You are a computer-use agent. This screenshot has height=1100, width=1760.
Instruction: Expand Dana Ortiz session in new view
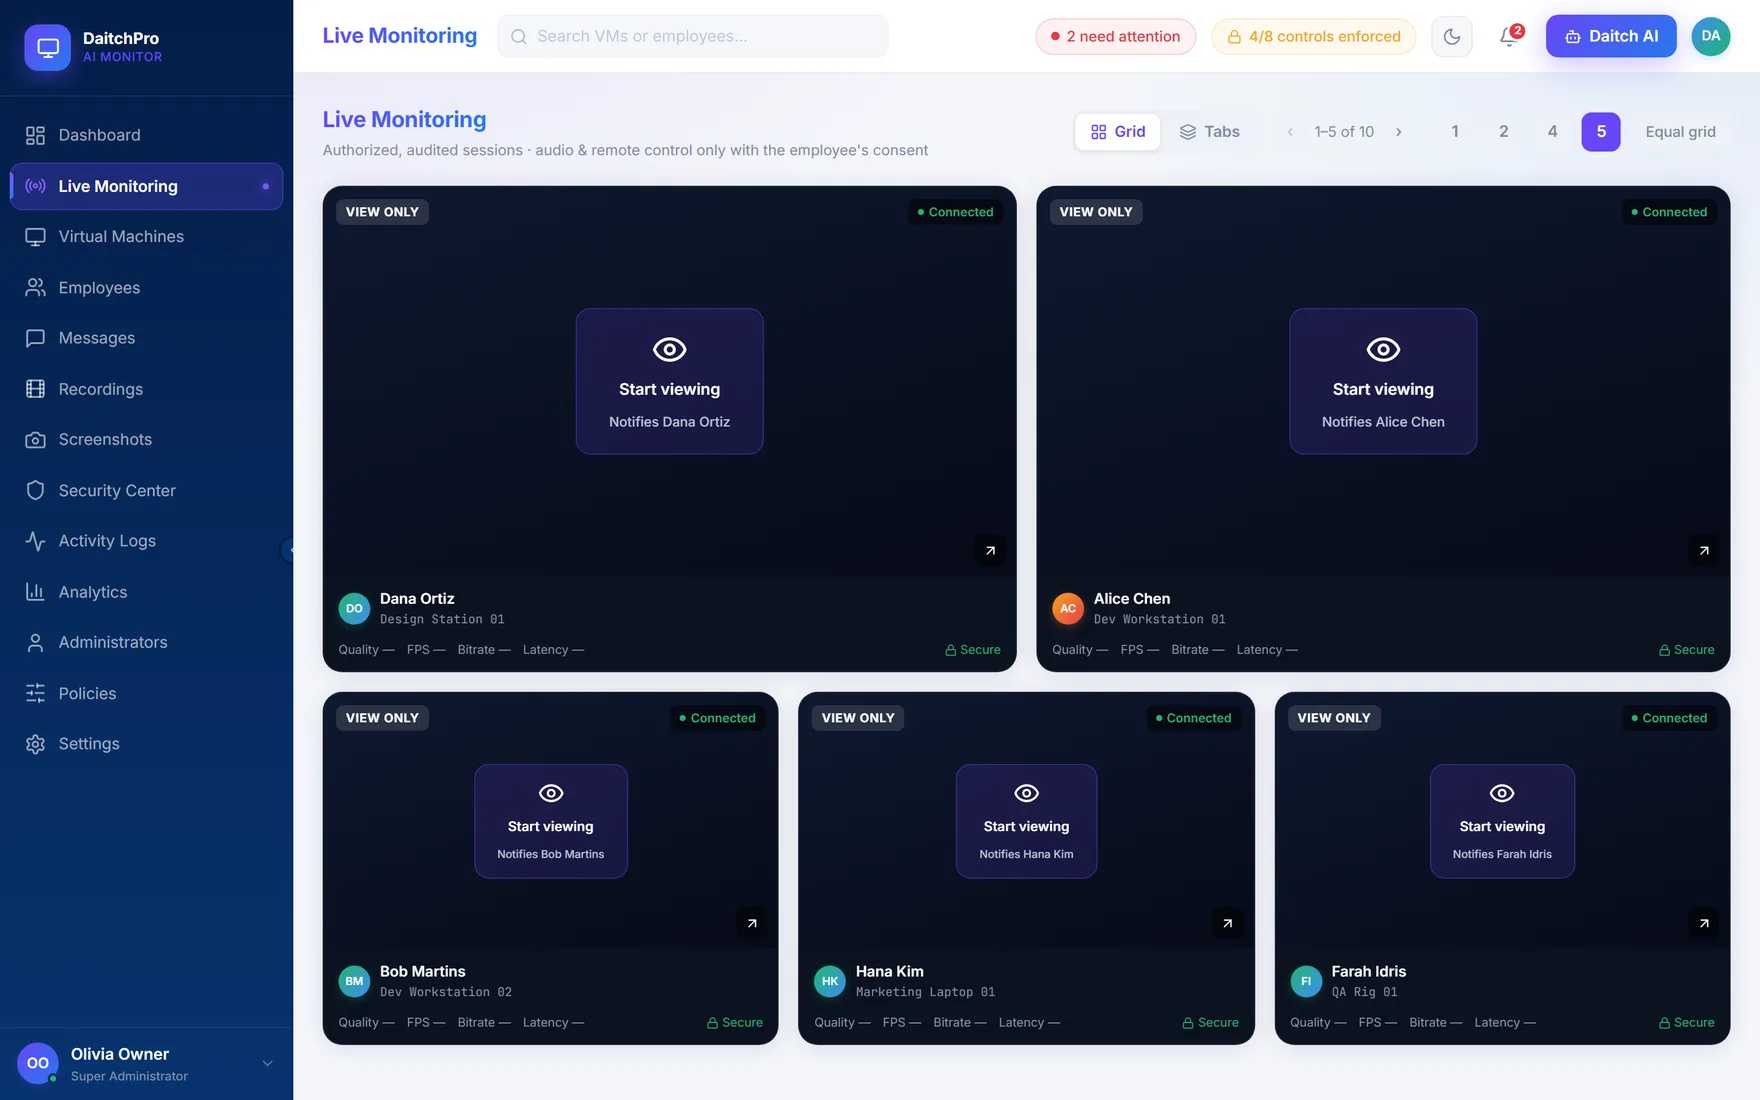[990, 551]
